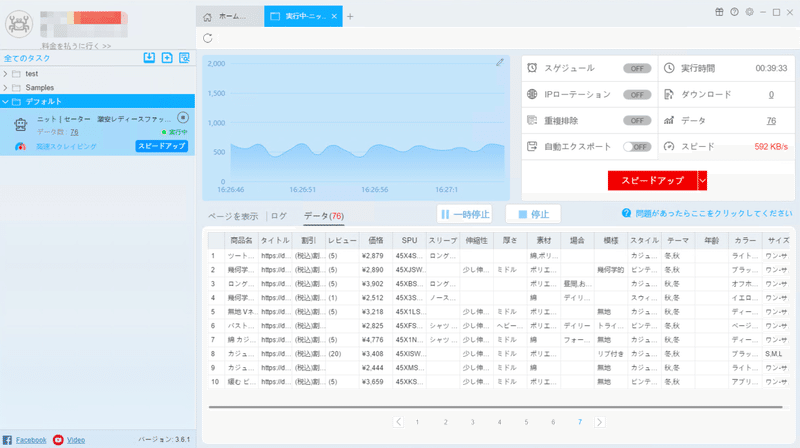The width and height of the screenshot is (800, 448).
Task: Toggle the IP rotation switch
Action: click(637, 95)
